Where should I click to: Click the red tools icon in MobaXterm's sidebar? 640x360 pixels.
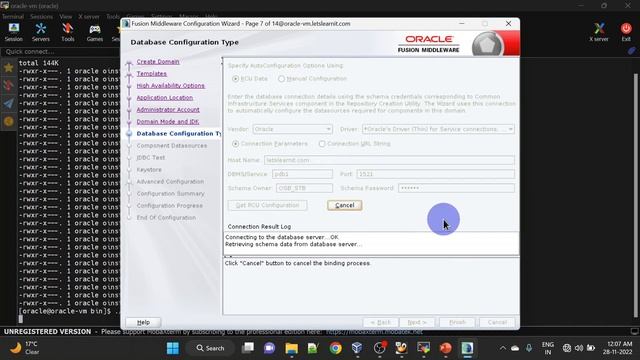pyautogui.click(x=9, y=85)
